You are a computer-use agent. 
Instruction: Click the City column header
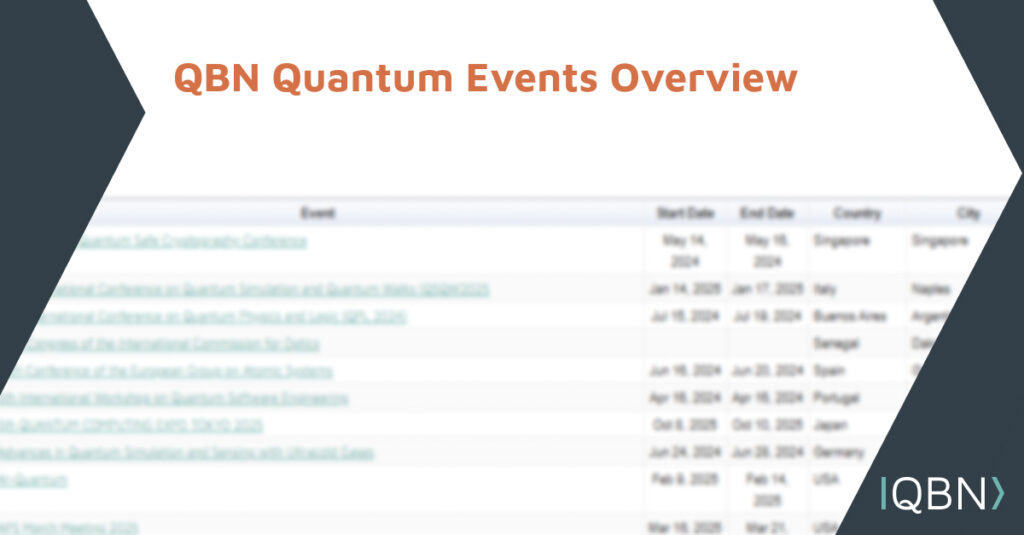pyautogui.click(x=968, y=213)
